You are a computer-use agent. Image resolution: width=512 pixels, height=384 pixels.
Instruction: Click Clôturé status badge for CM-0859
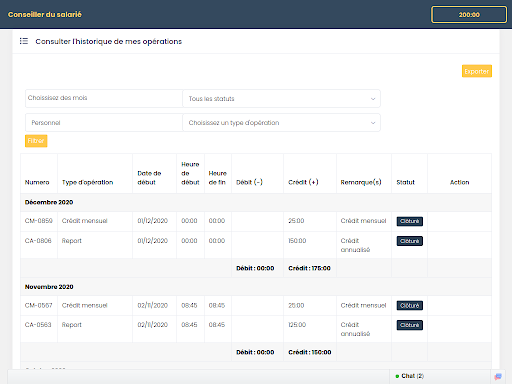410,221
